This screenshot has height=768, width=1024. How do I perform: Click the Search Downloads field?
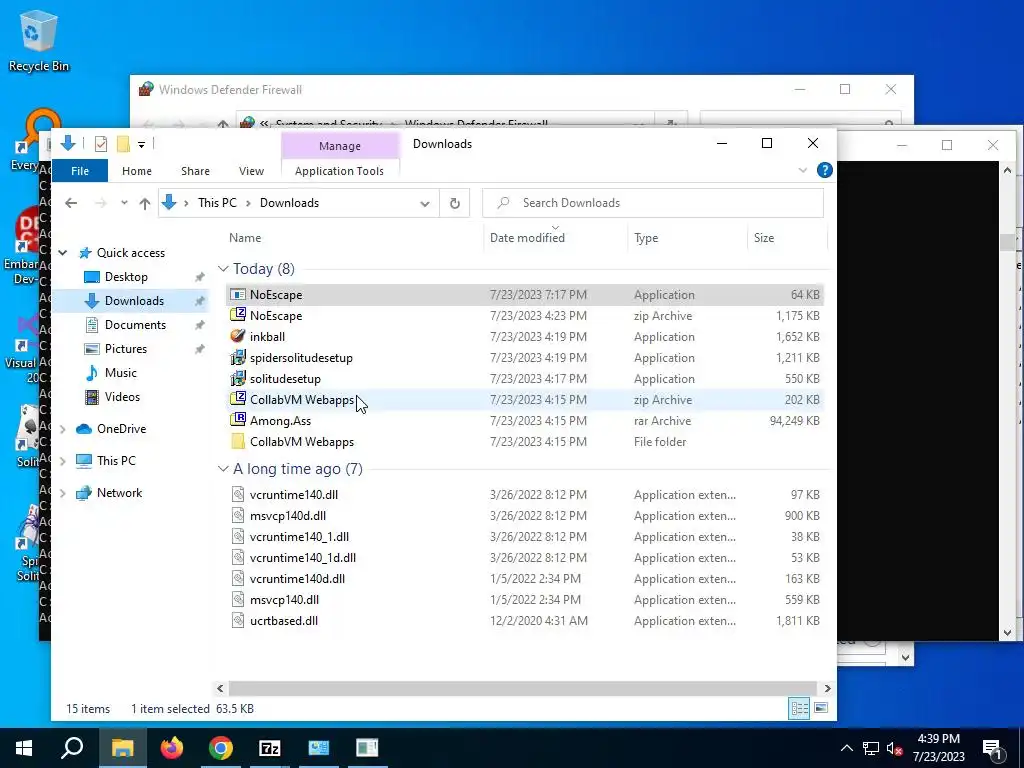(x=652, y=203)
